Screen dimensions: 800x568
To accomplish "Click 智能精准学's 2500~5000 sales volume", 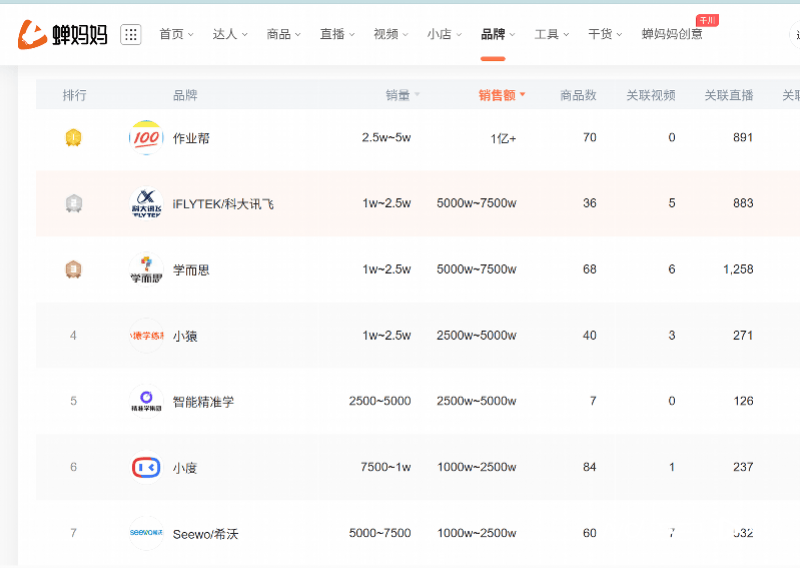I will pyautogui.click(x=380, y=401).
